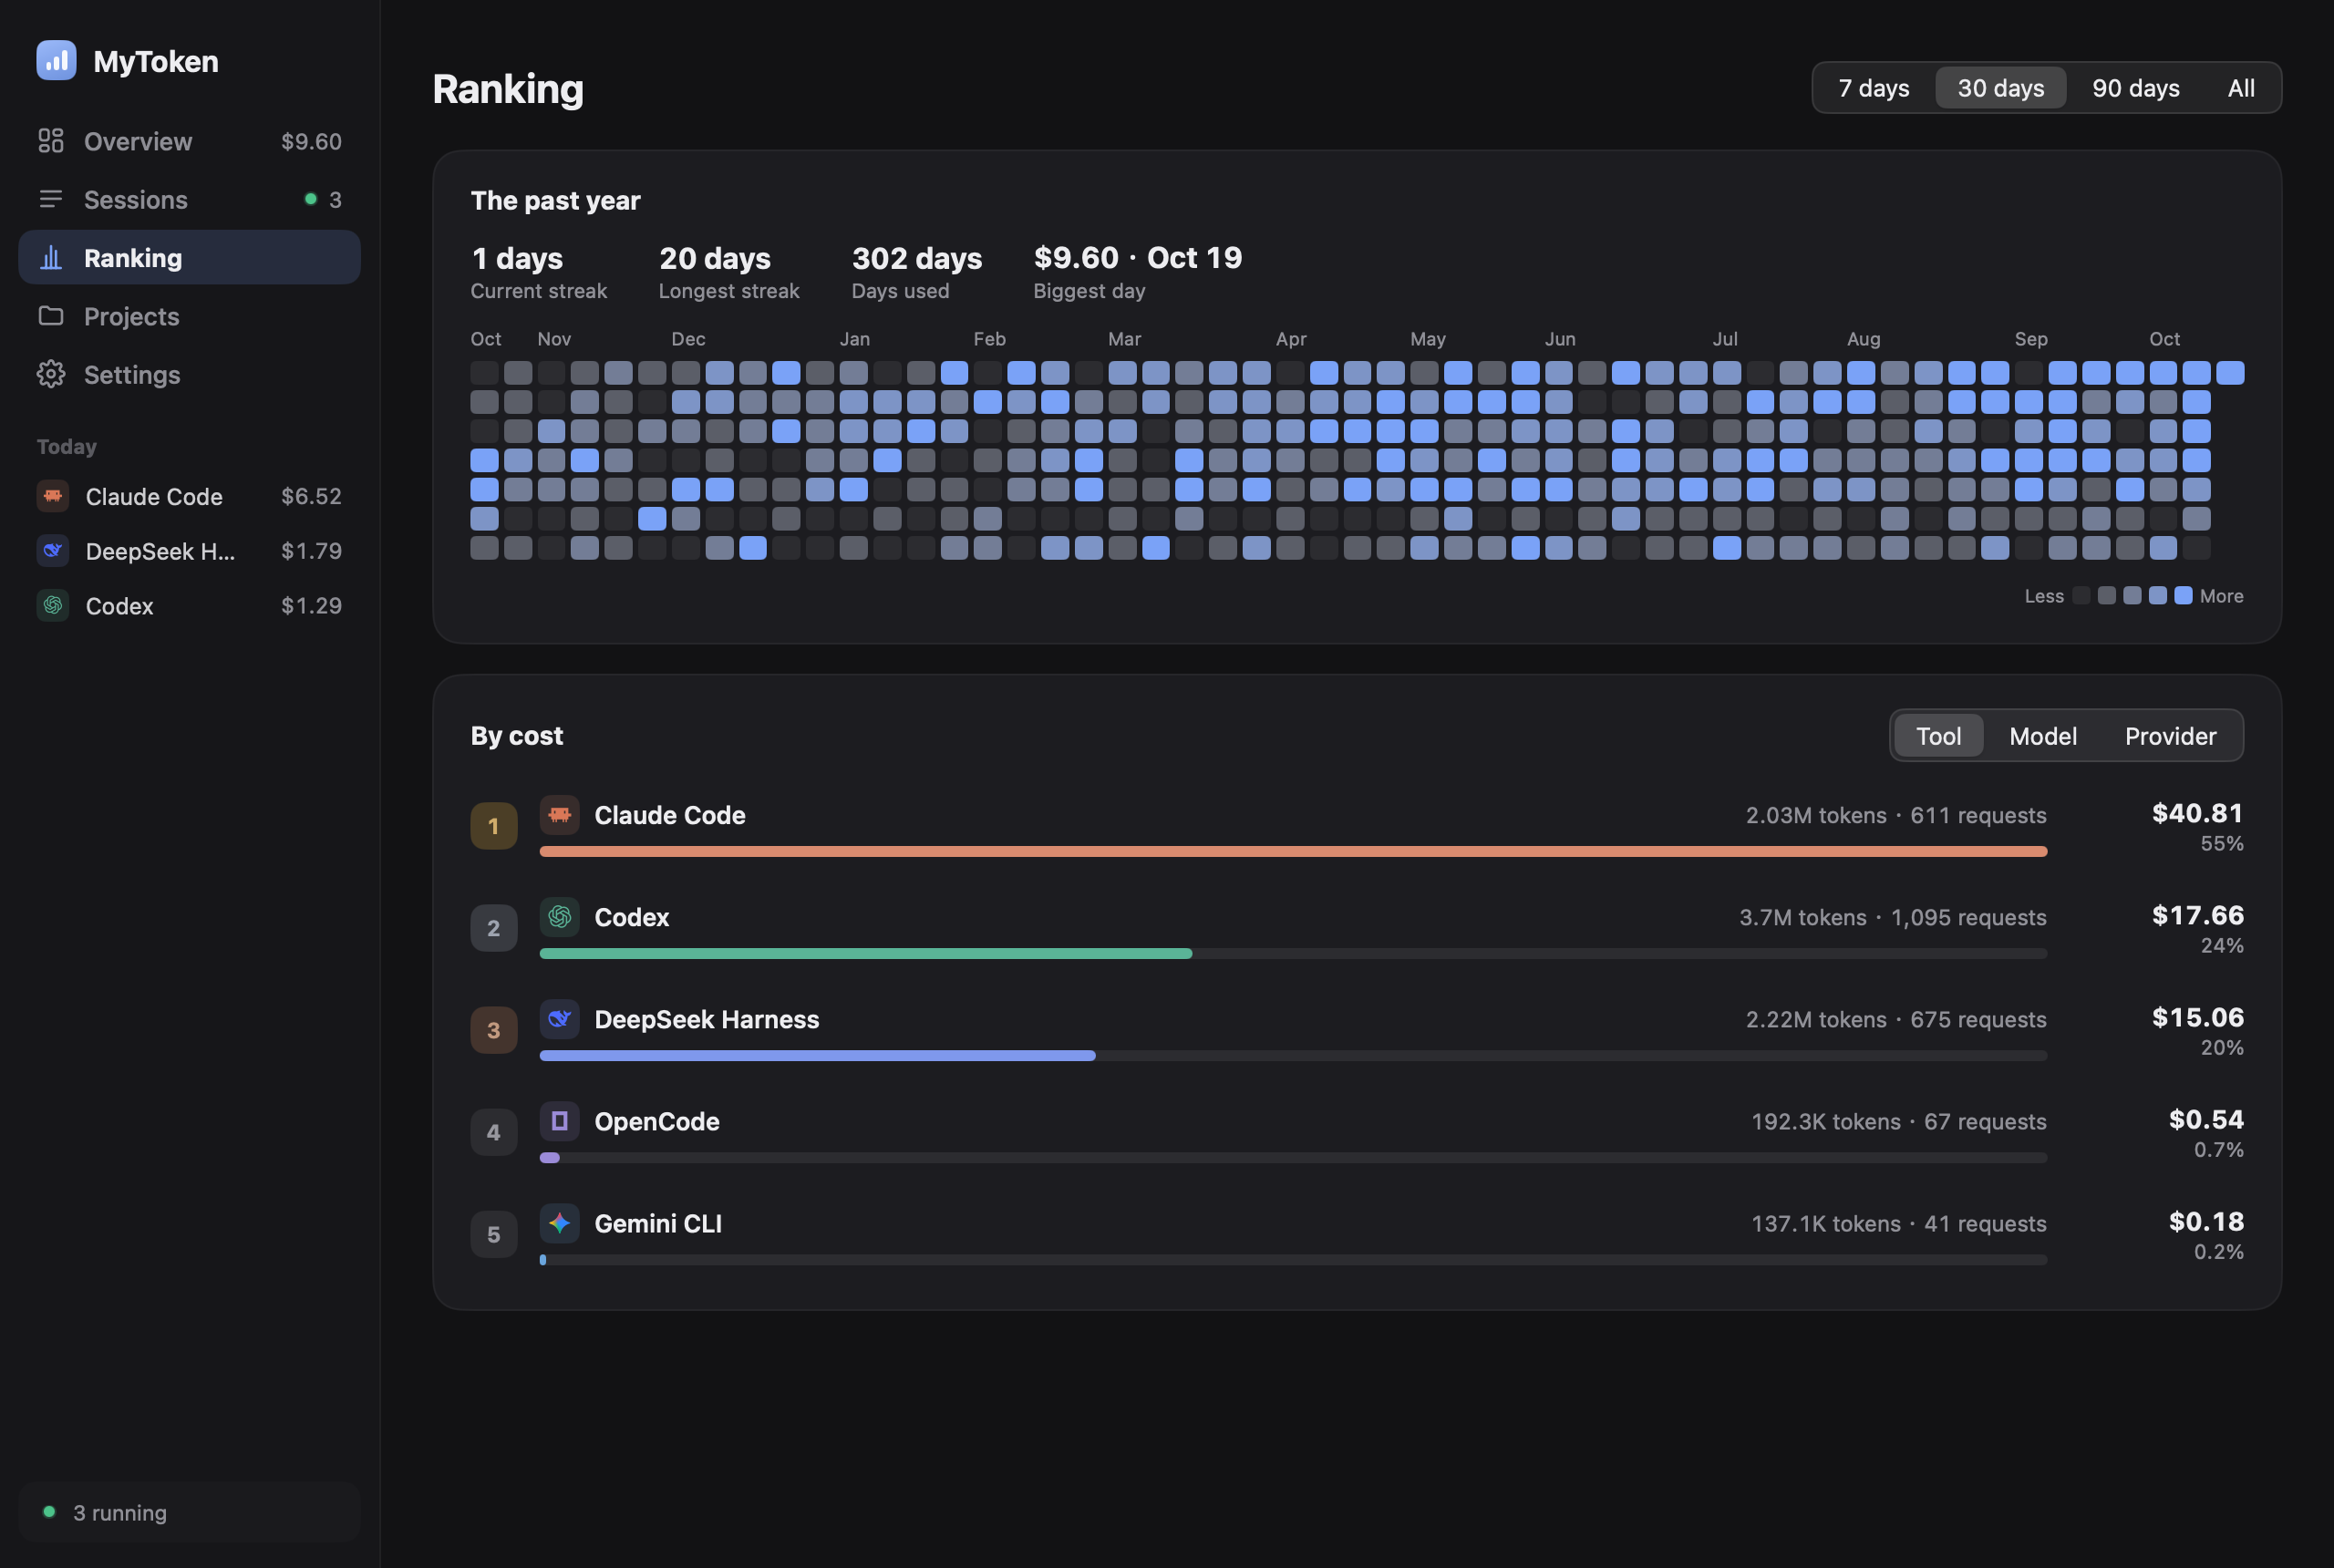2334x1568 pixels.
Task: Click the MyToken logo icon
Action: point(56,60)
